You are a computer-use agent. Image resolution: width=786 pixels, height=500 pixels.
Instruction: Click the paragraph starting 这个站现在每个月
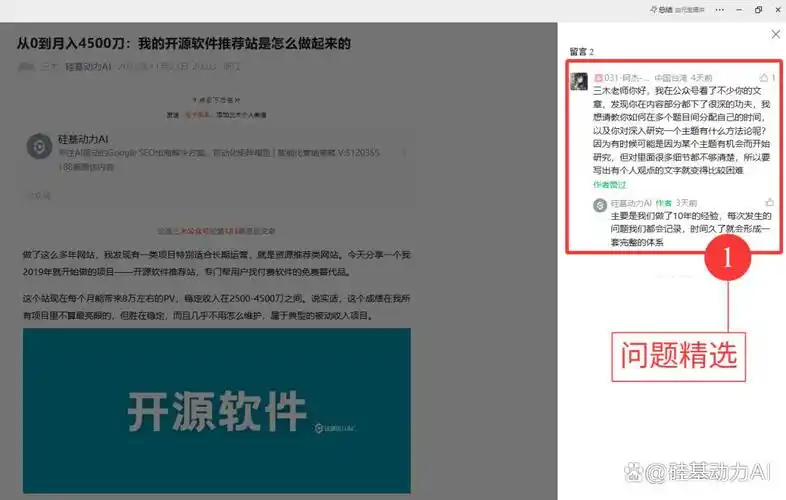(217, 307)
